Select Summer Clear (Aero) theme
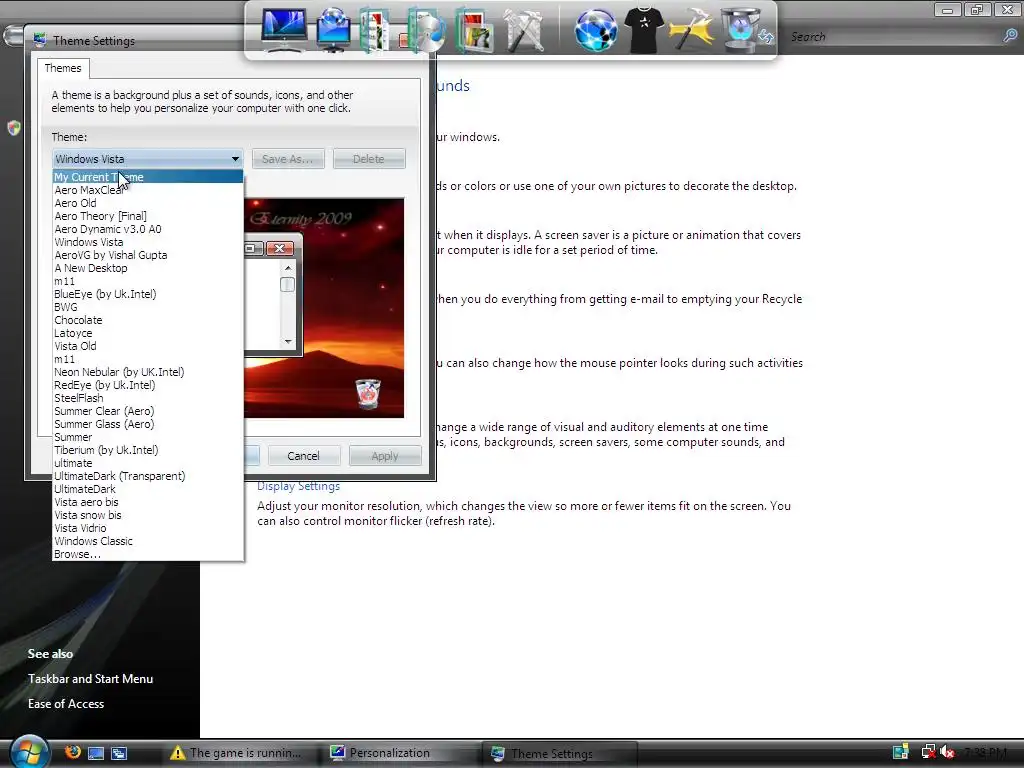Image resolution: width=1024 pixels, height=768 pixels. [148, 411]
